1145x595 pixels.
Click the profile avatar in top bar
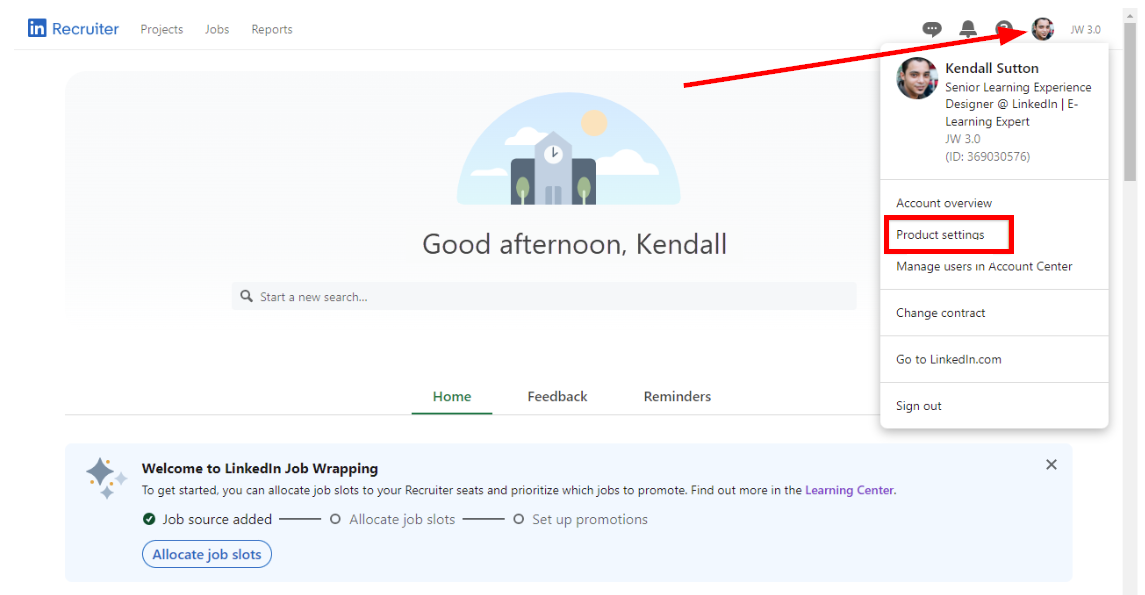[x=1042, y=29]
